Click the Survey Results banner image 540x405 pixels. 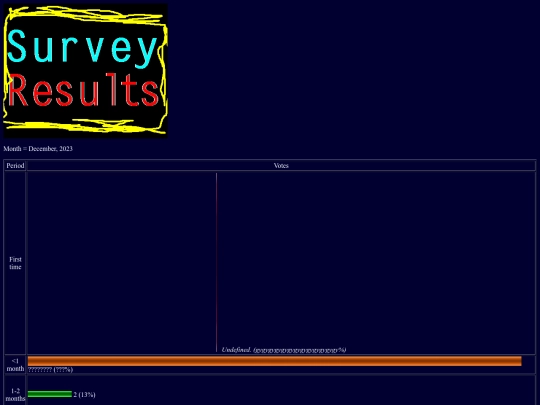tap(85, 71)
